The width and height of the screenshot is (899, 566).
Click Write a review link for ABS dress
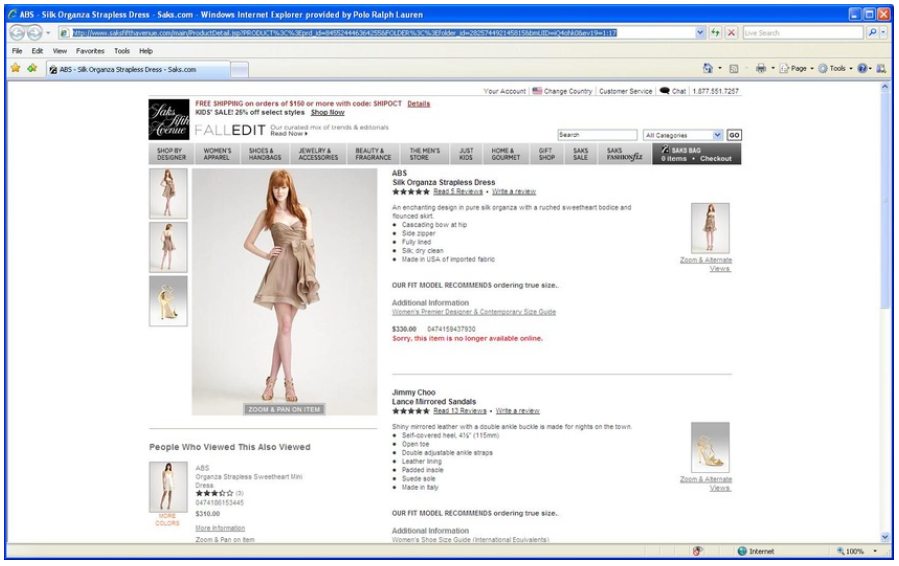coord(513,192)
